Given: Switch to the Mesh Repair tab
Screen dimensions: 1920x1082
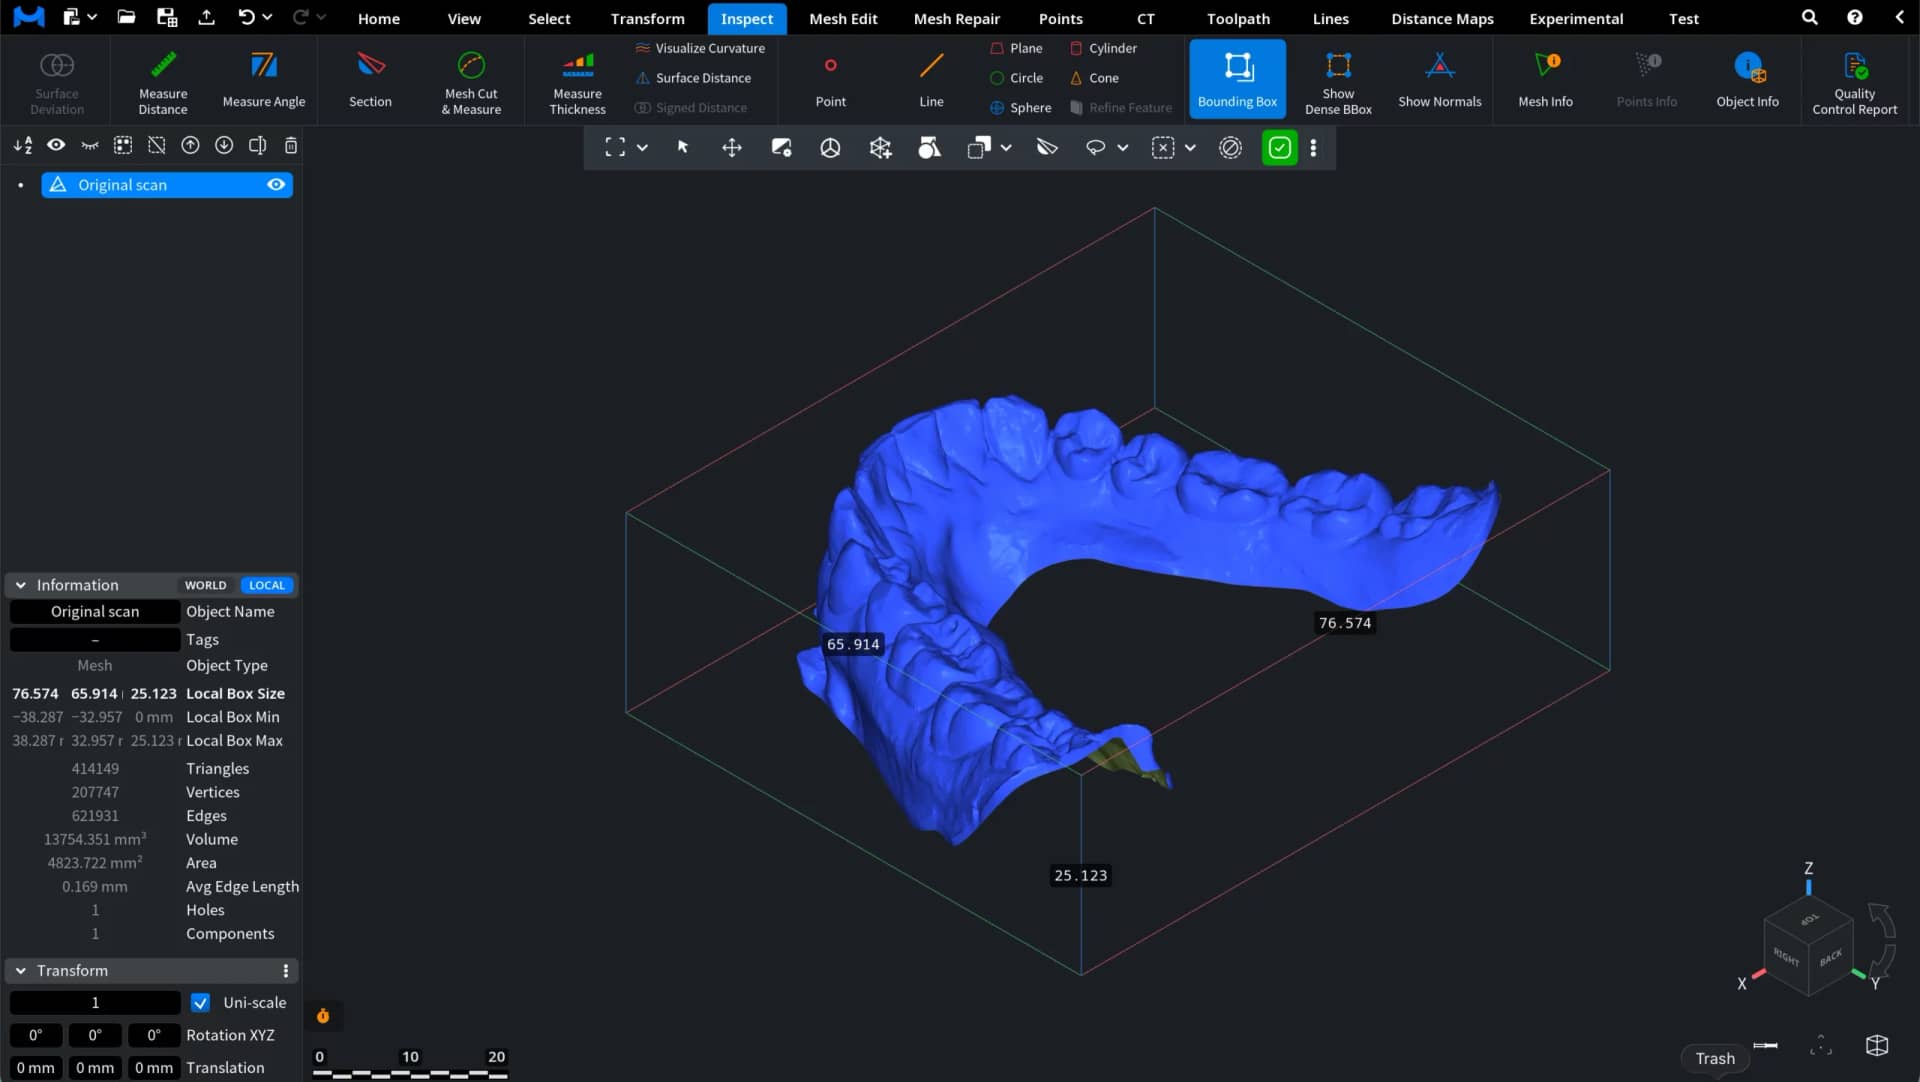Looking at the screenshot, I should click(x=956, y=18).
